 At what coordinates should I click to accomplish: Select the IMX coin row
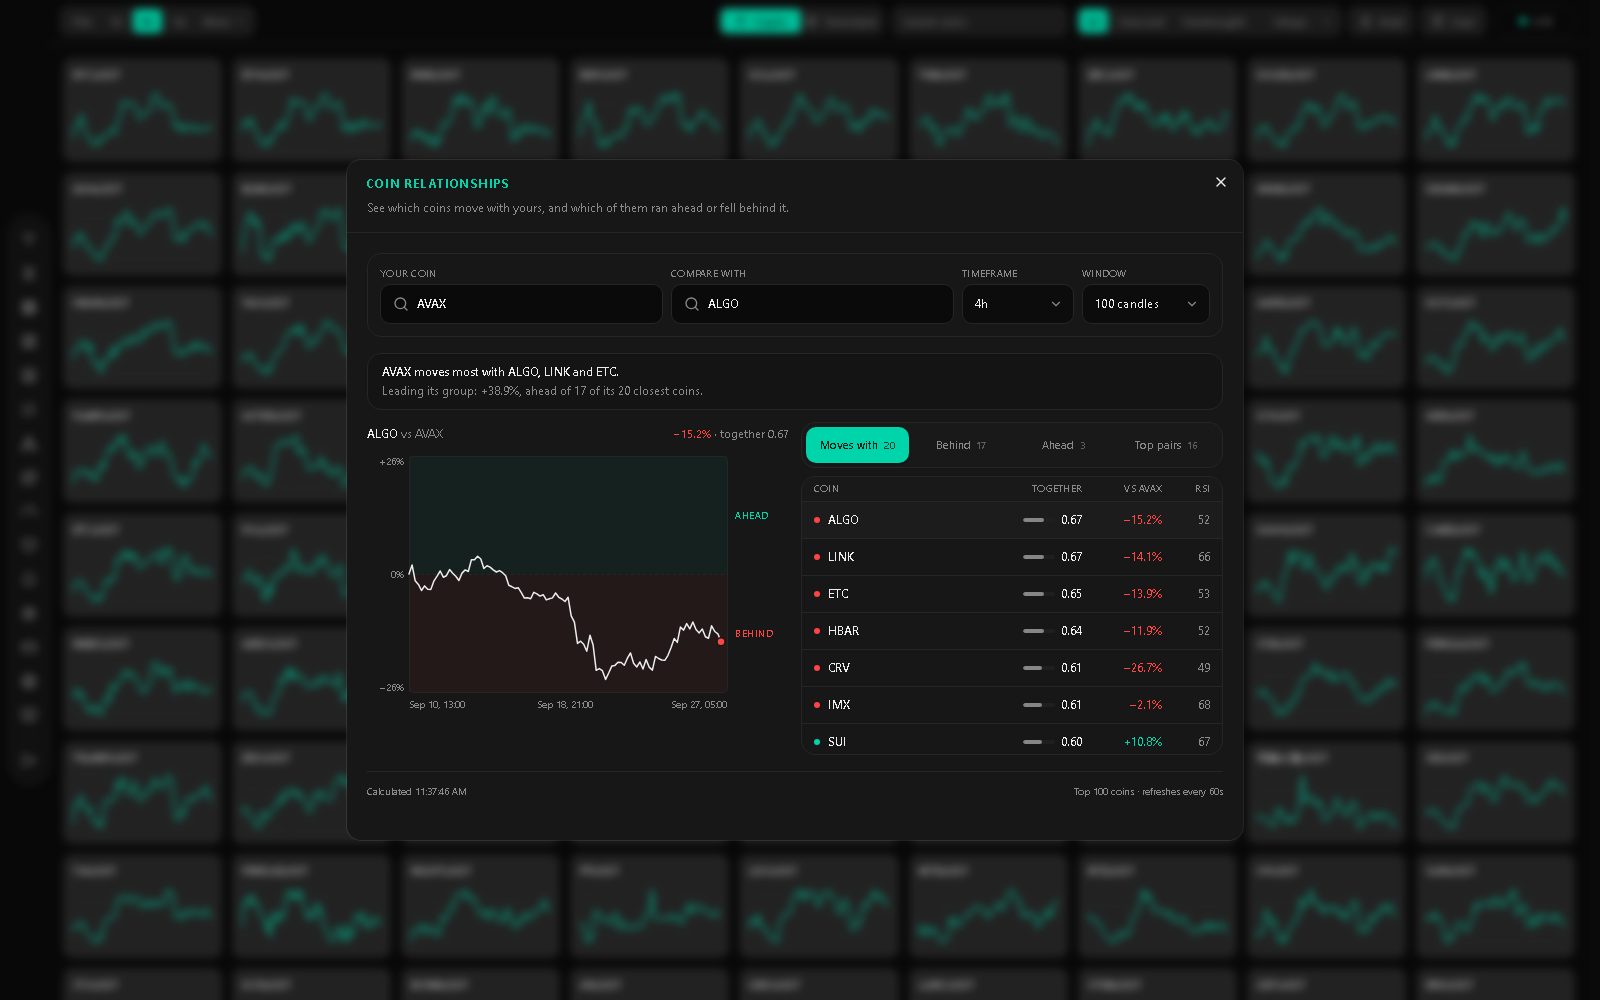pos(1011,705)
